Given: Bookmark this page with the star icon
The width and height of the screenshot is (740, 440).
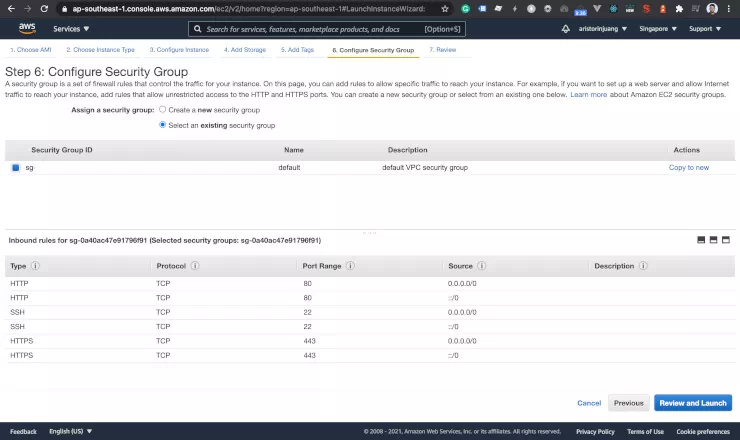Looking at the screenshot, I should coord(445,8).
